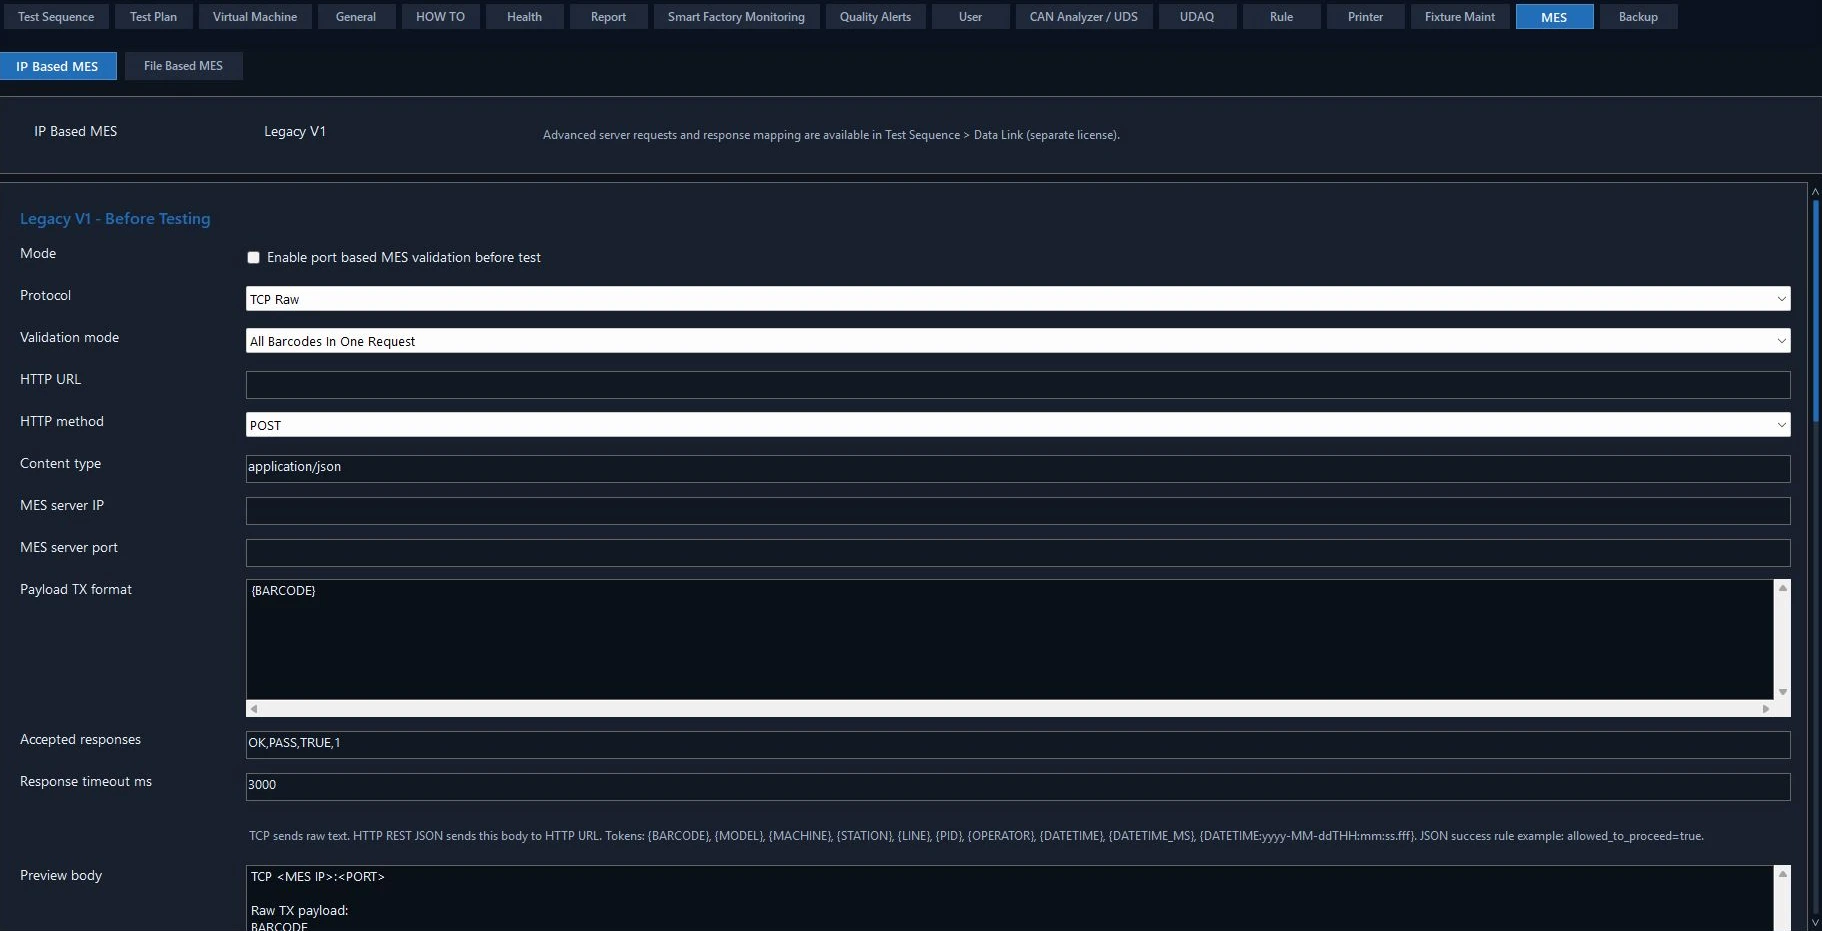Open the HTTP method POST dropdown
Image resolution: width=1822 pixels, height=931 pixels.
(1018, 425)
